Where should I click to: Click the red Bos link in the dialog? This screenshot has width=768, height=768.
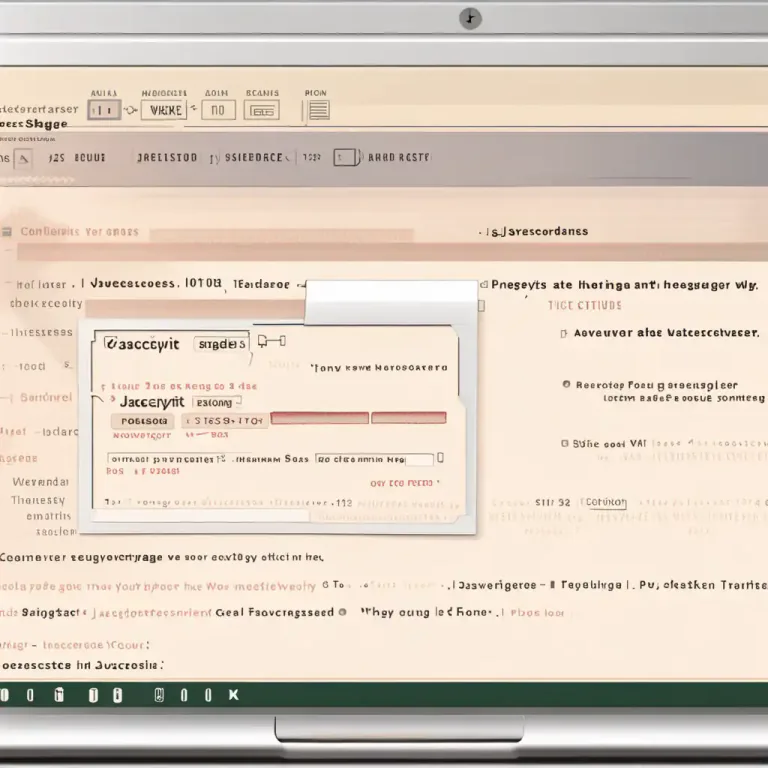pyautogui.click(x=115, y=471)
